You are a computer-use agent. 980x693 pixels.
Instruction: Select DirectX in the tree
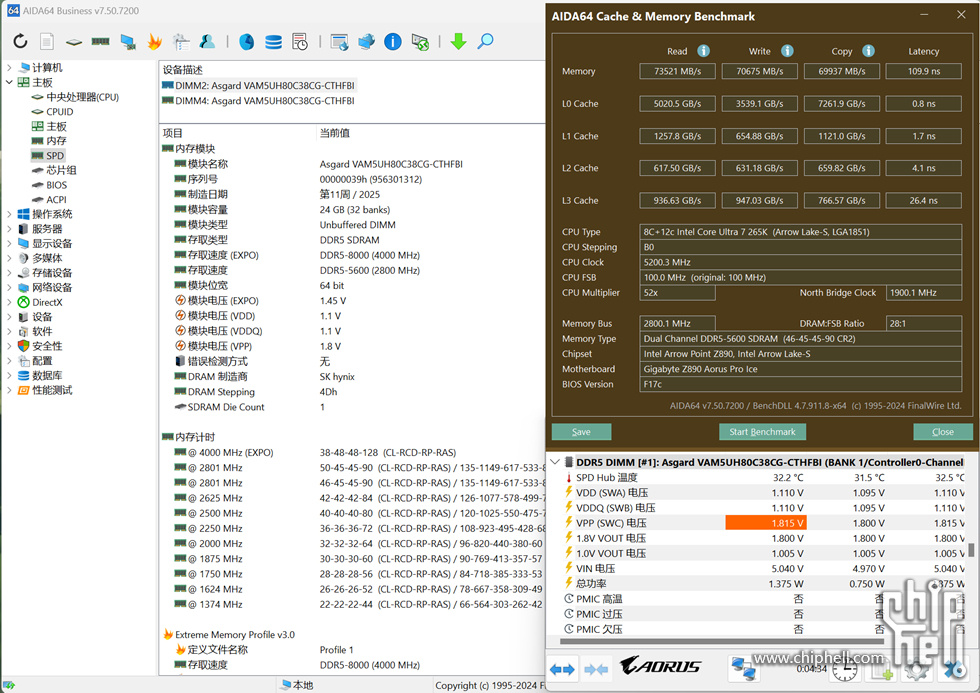click(x=47, y=302)
